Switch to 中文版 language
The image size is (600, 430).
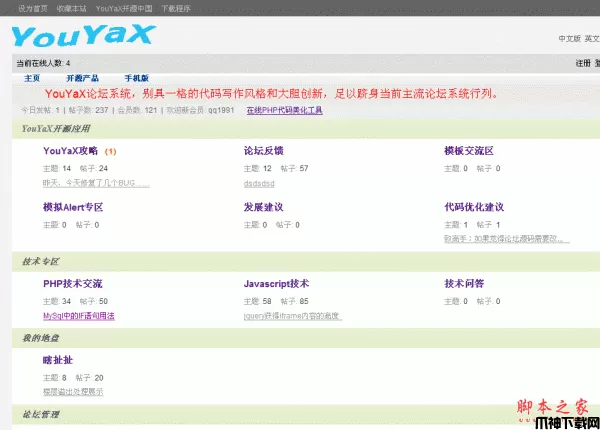[569, 38]
